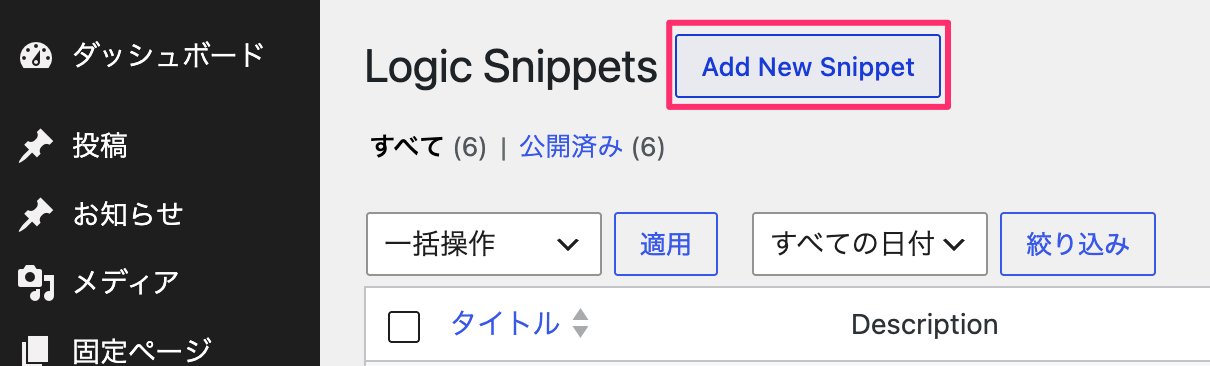
Task: Click the Add New Snippet button
Action: point(808,67)
